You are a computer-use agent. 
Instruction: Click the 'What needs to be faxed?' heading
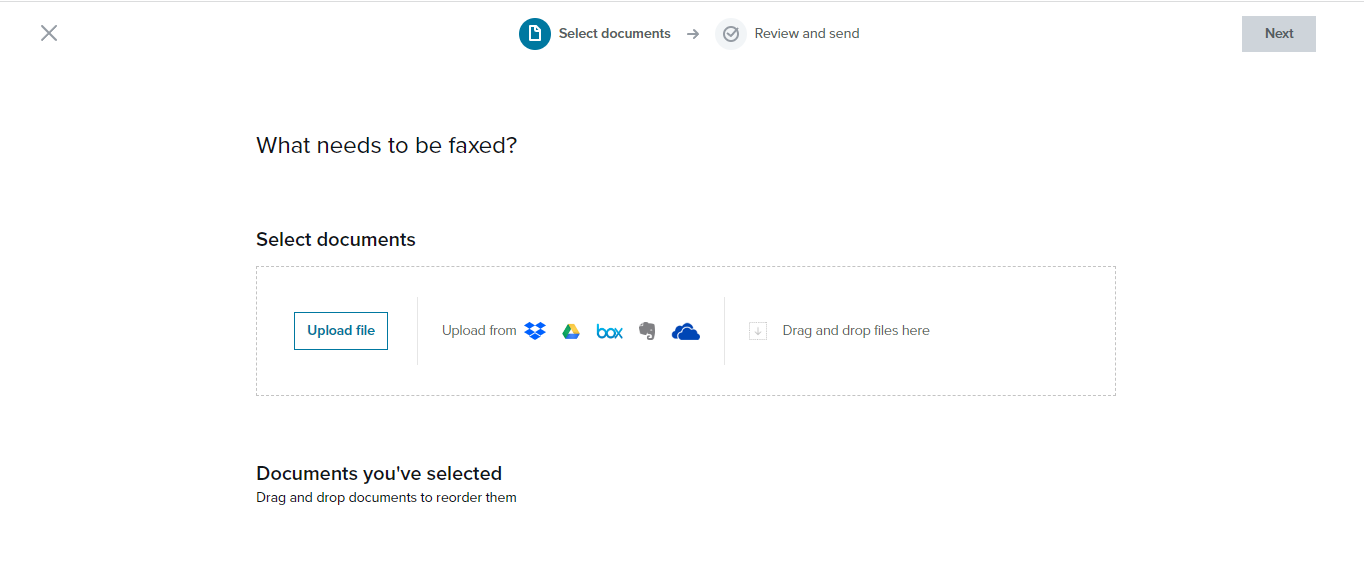[x=386, y=145]
